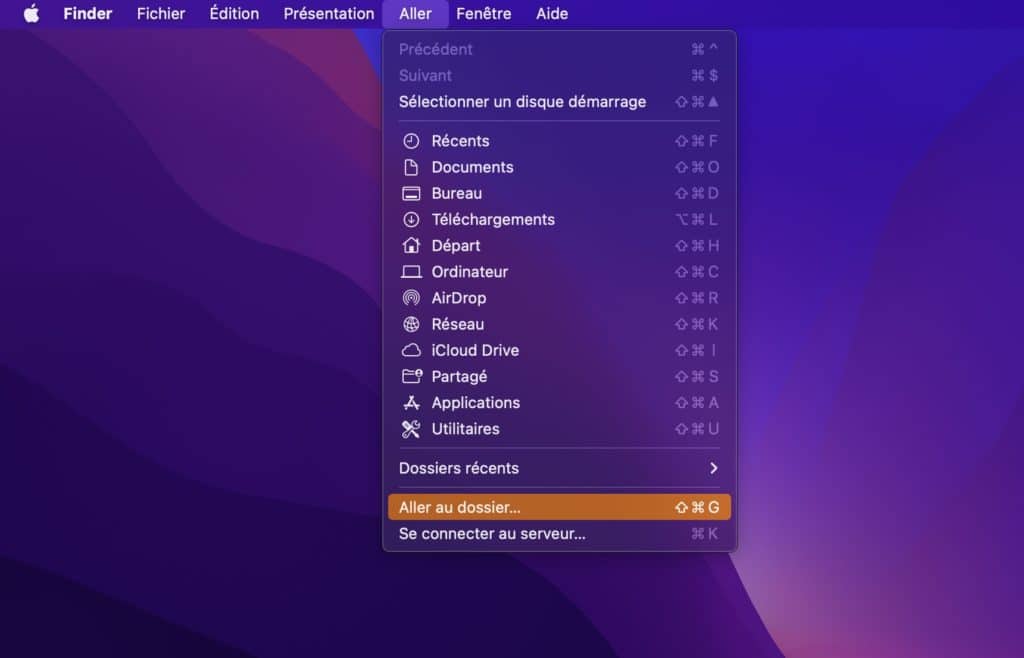Click the Téléchargements download arrow icon
The width and height of the screenshot is (1024, 658).
(x=411, y=219)
